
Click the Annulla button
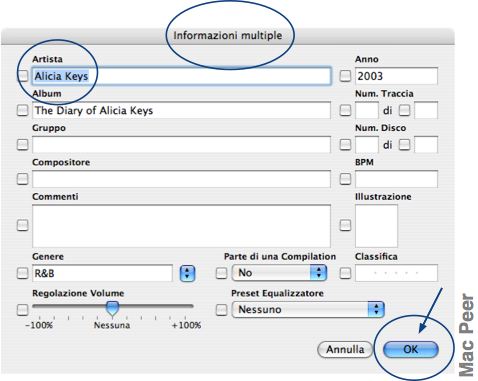point(345,349)
